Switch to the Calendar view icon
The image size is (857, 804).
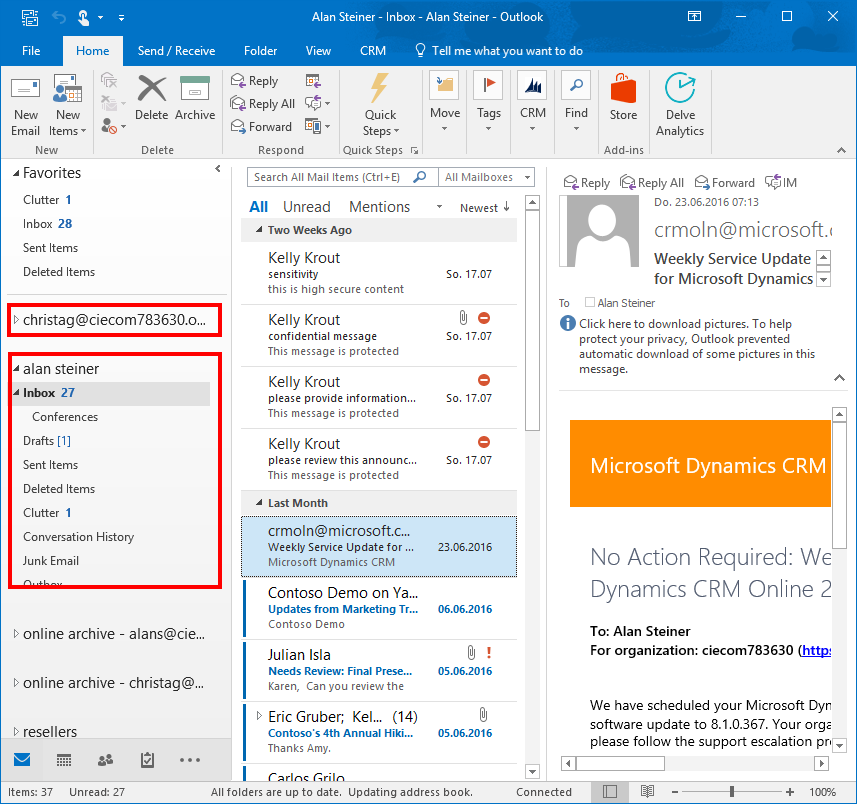click(x=64, y=760)
